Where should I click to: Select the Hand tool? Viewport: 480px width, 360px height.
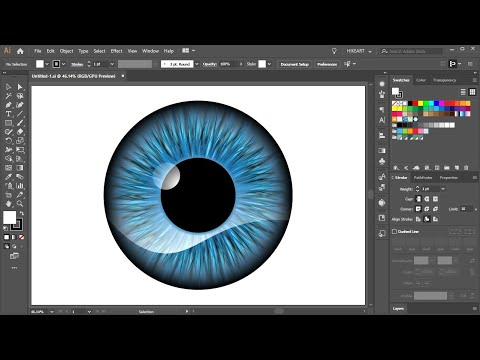9,204
